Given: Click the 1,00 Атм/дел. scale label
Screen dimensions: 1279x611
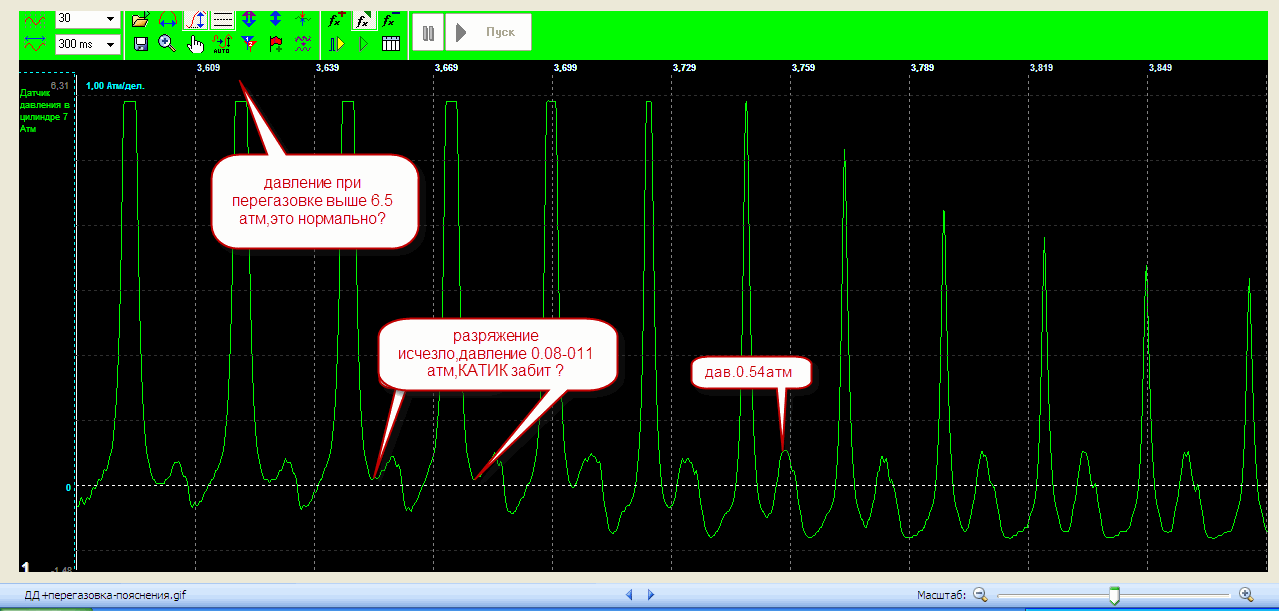Looking at the screenshot, I should point(115,86).
